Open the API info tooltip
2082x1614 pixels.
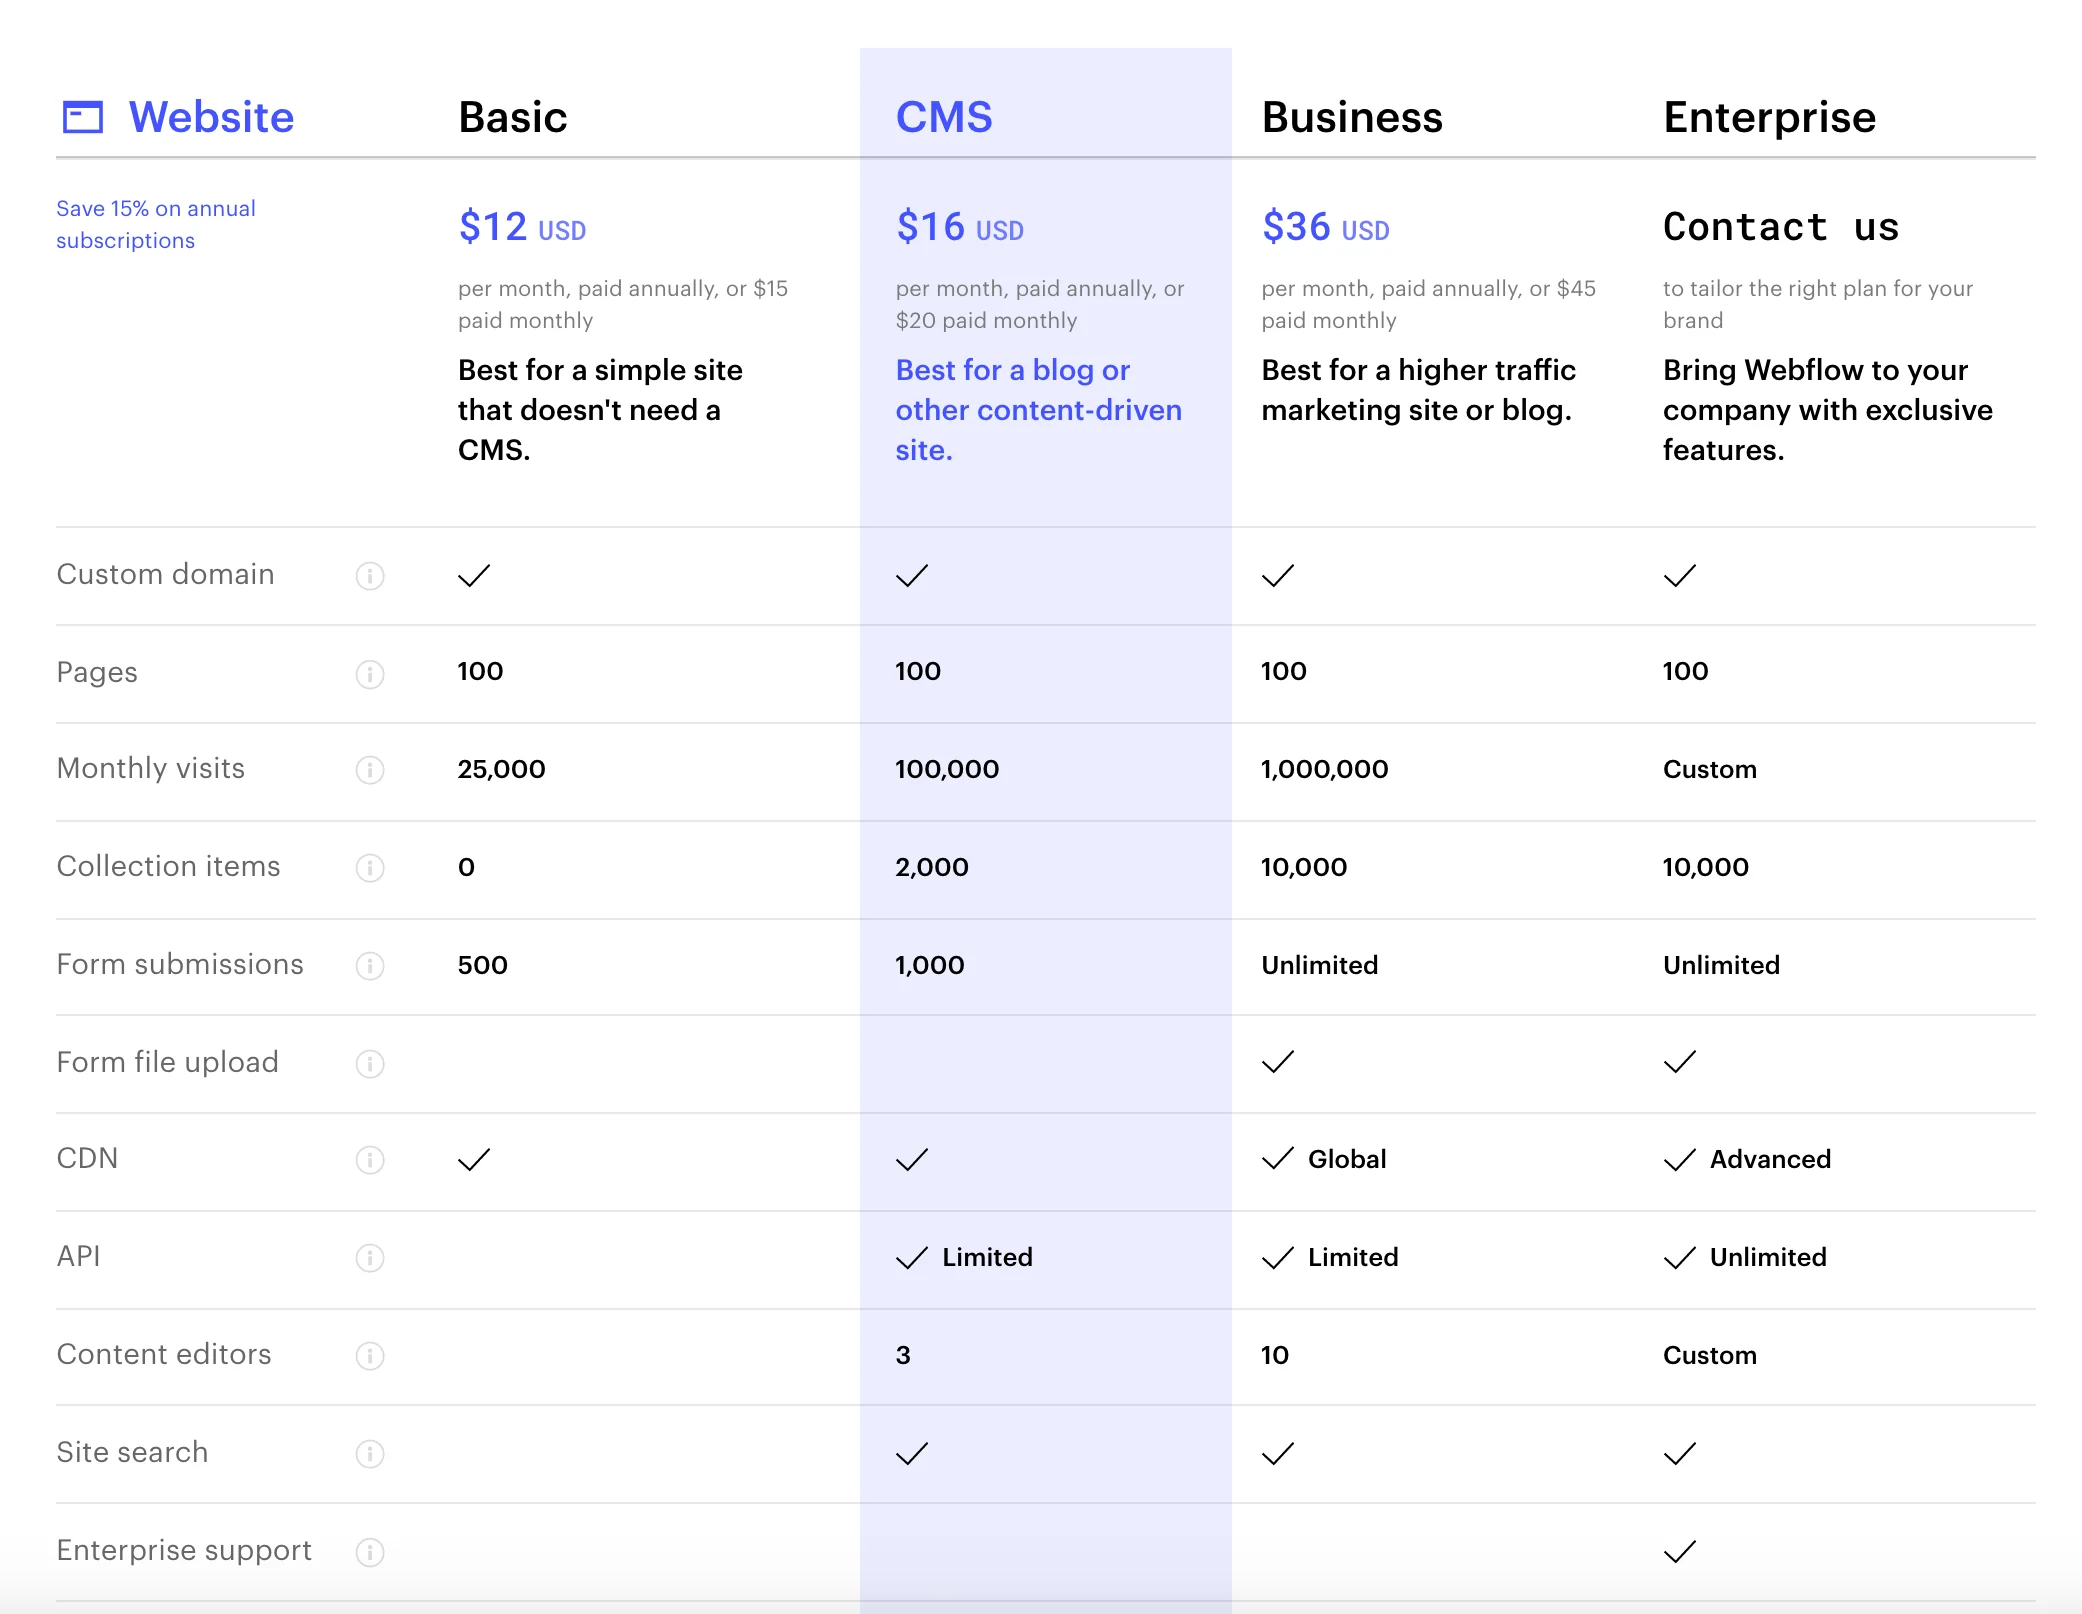click(x=370, y=1258)
